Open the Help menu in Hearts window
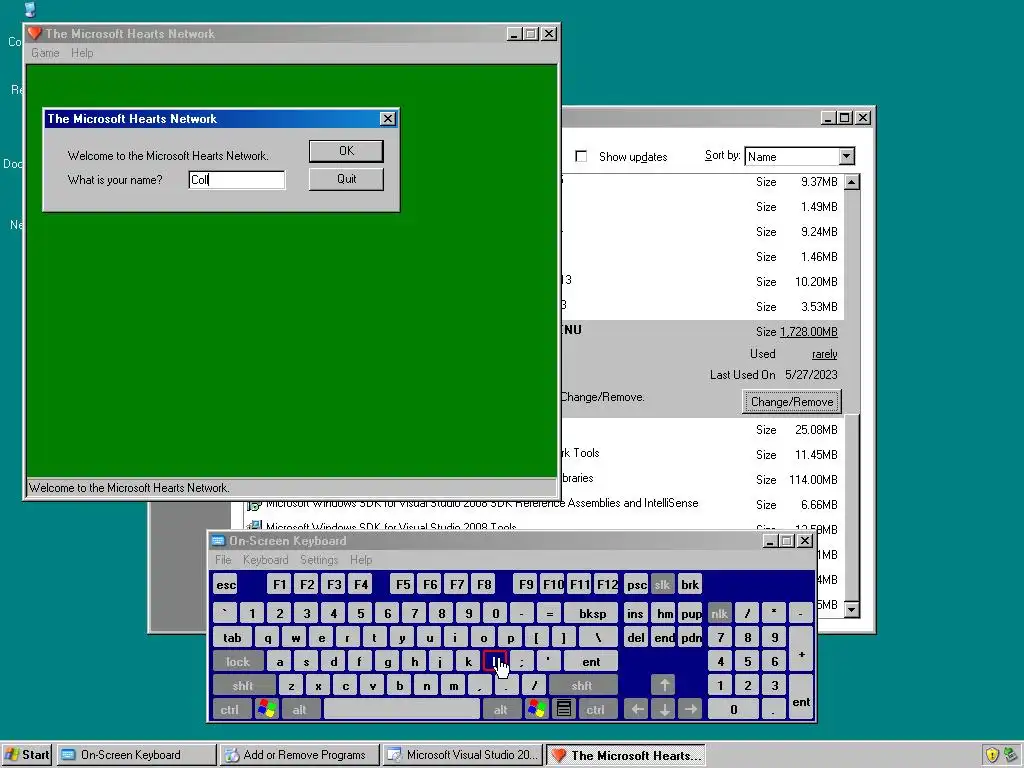This screenshot has height=768, width=1024. tap(82, 53)
